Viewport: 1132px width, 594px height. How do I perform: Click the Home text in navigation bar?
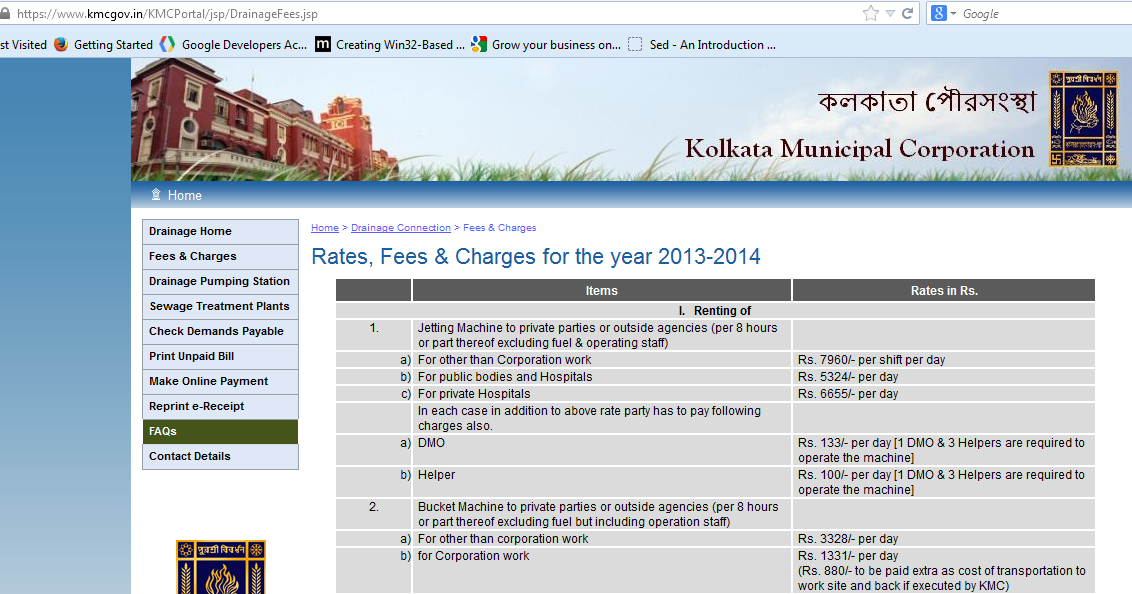185,196
